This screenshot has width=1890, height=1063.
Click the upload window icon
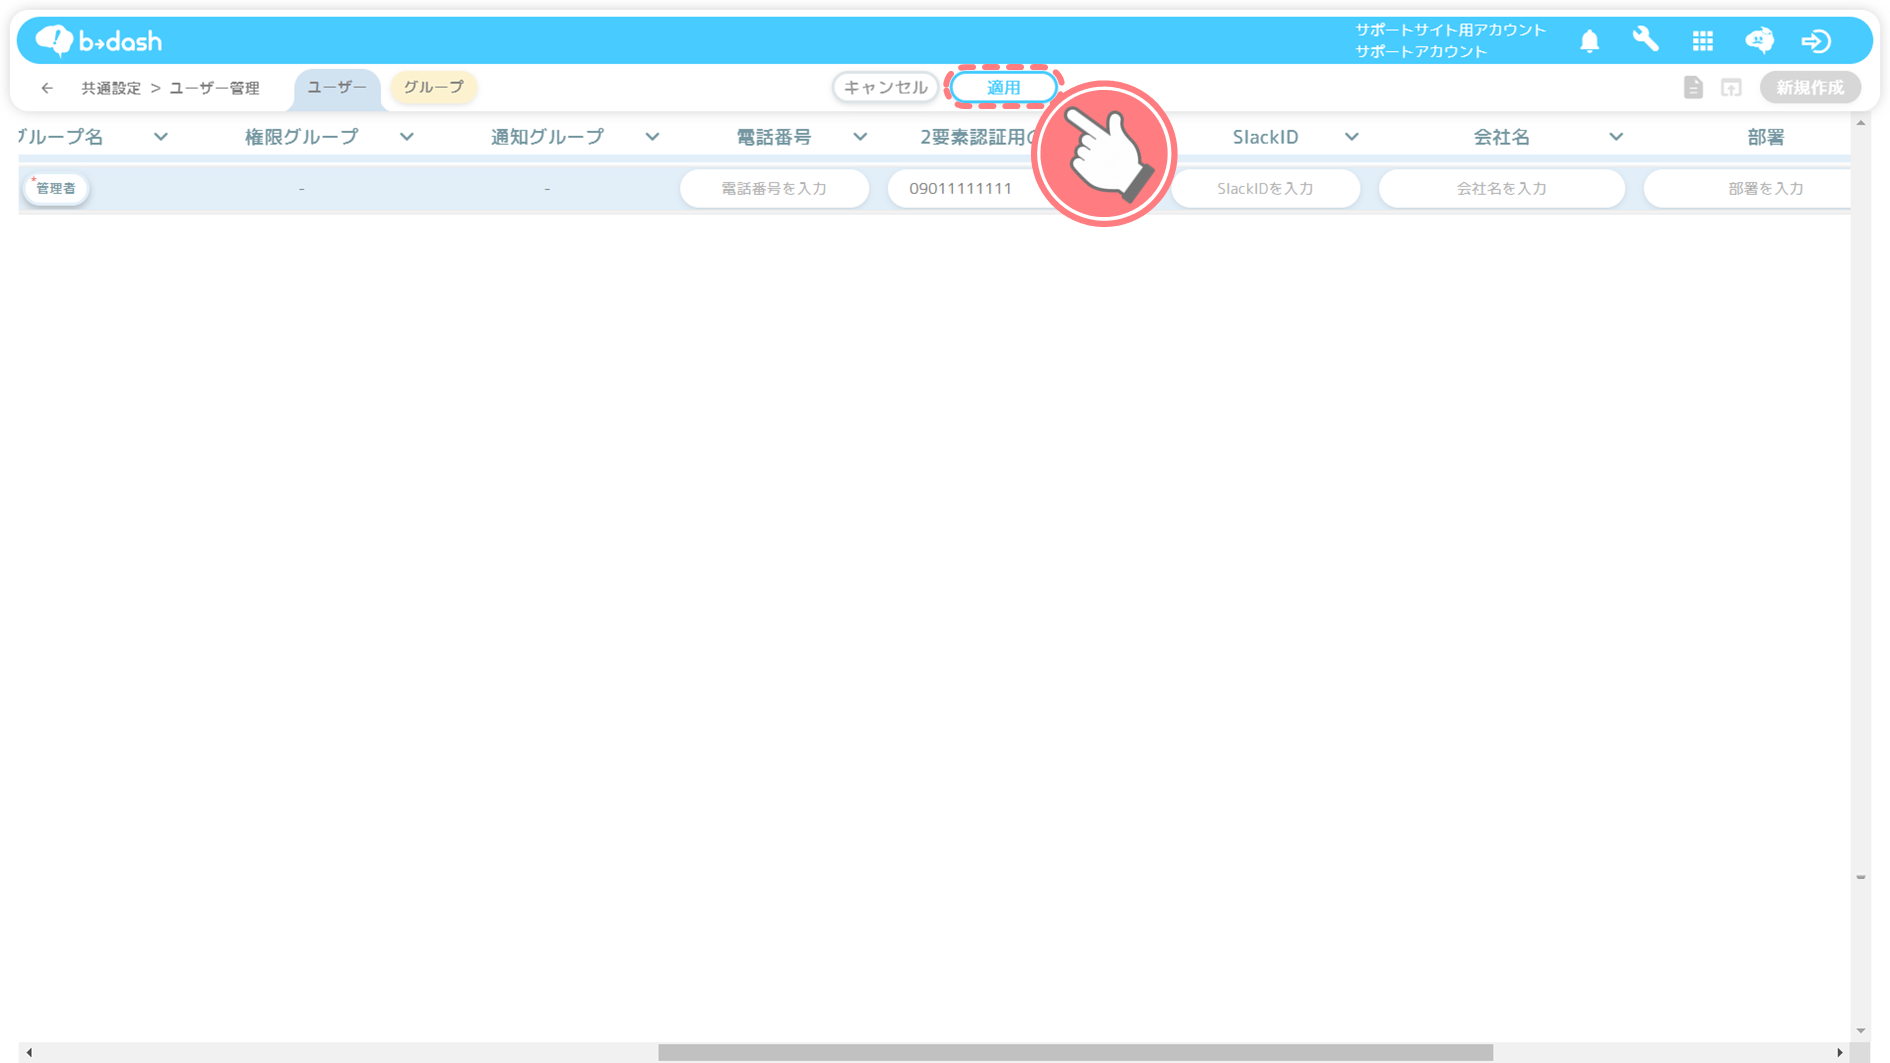point(1731,88)
